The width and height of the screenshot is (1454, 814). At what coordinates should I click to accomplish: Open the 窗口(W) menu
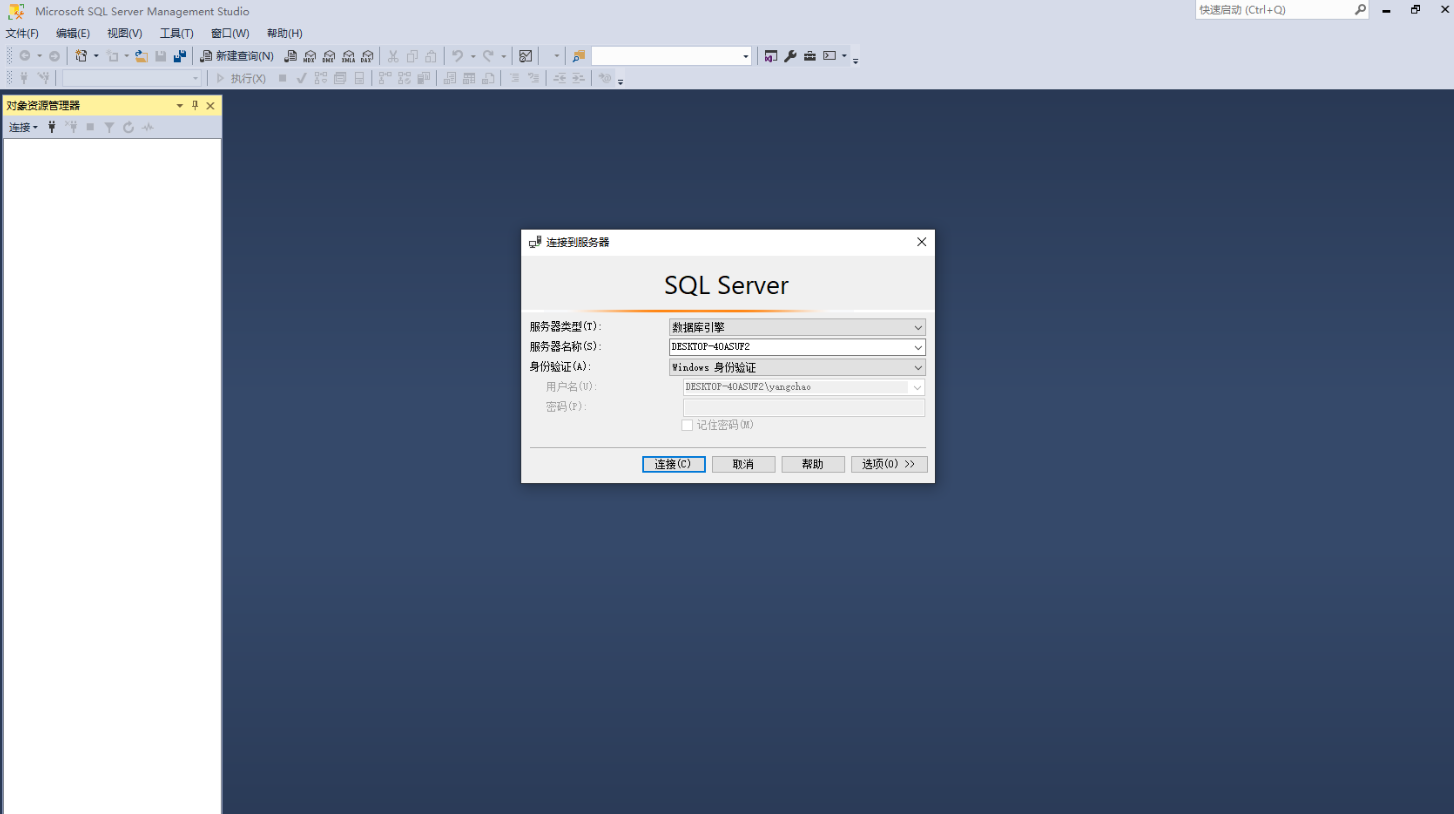(x=230, y=33)
